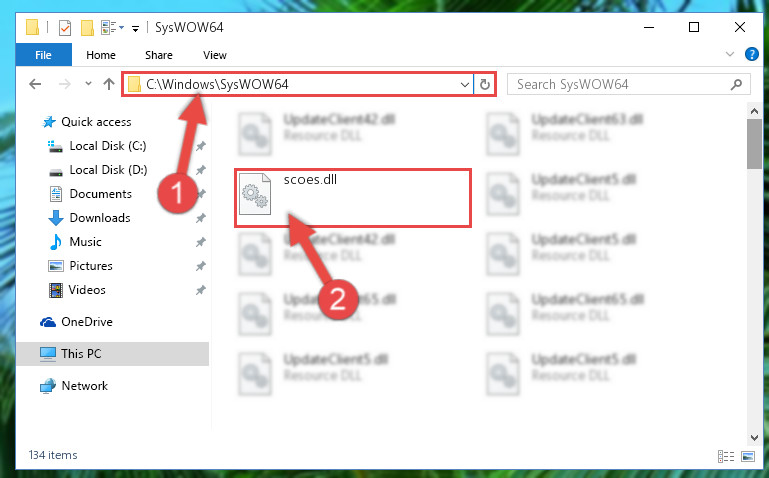This screenshot has height=478, width=769.
Task: Click the New folder icon in title bar
Action: click(87, 27)
